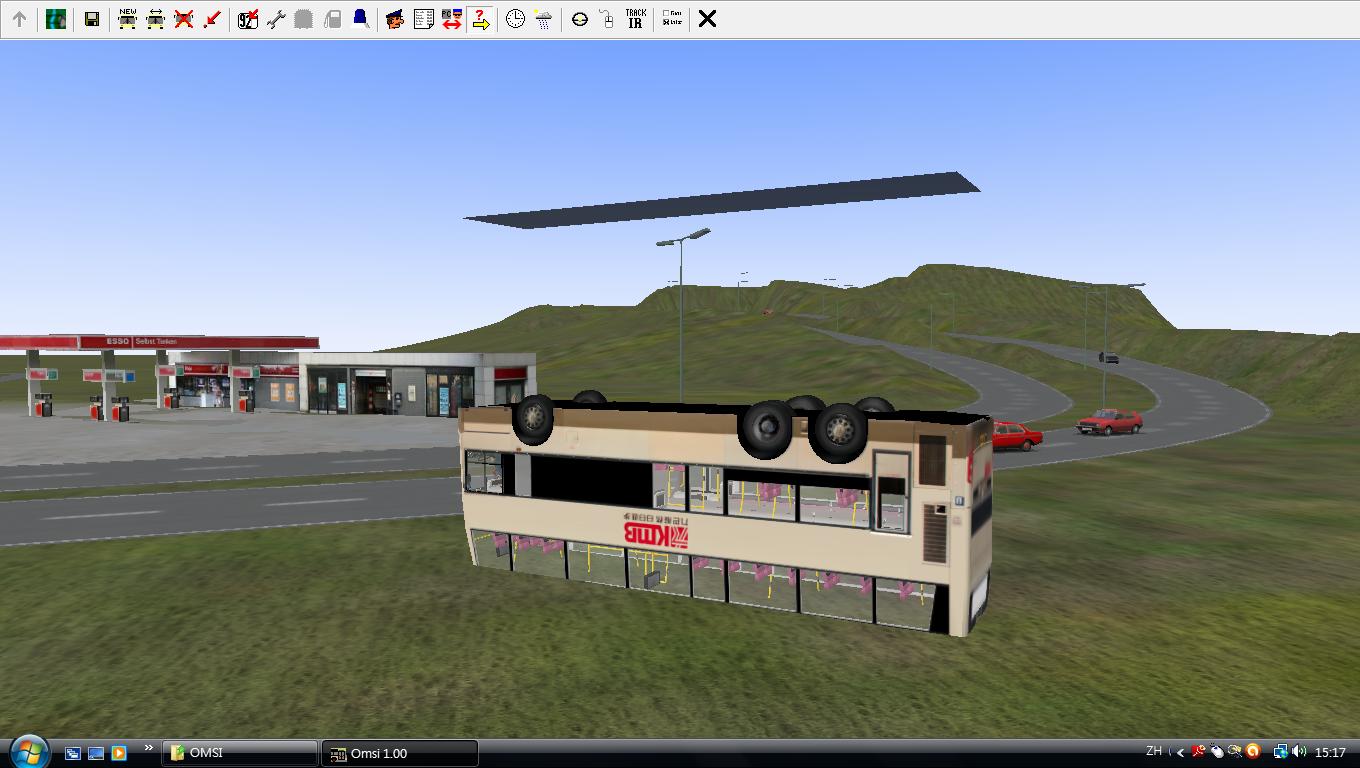
Task: Switch to the OMSI folder taskbar button
Action: point(240,753)
